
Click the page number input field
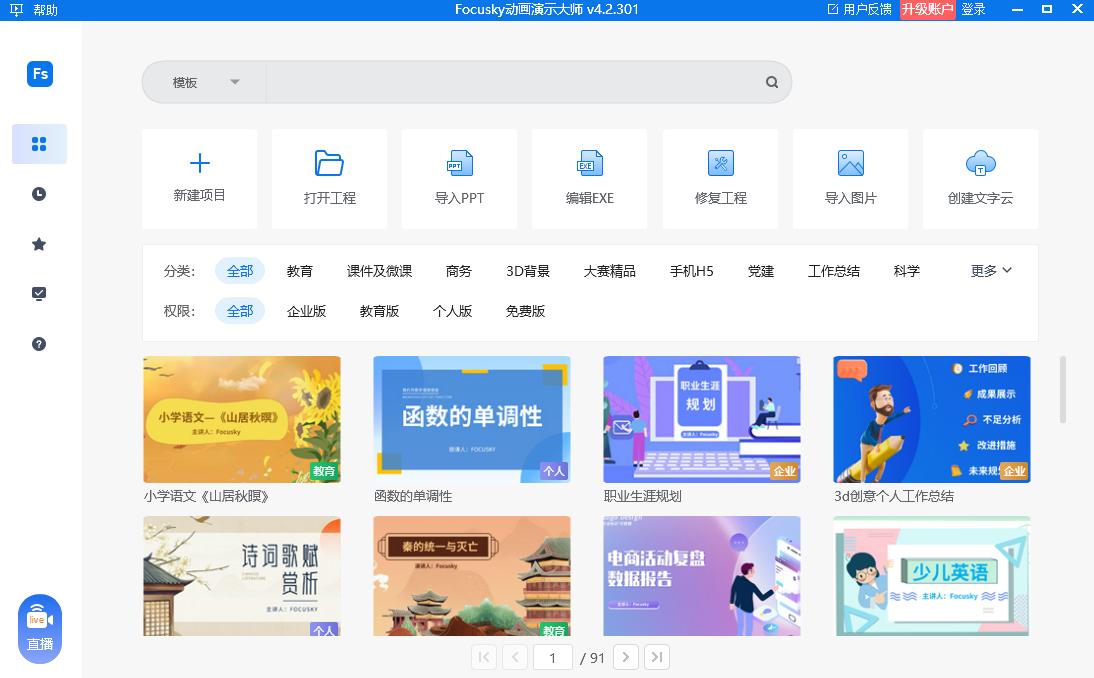click(553, 657)
